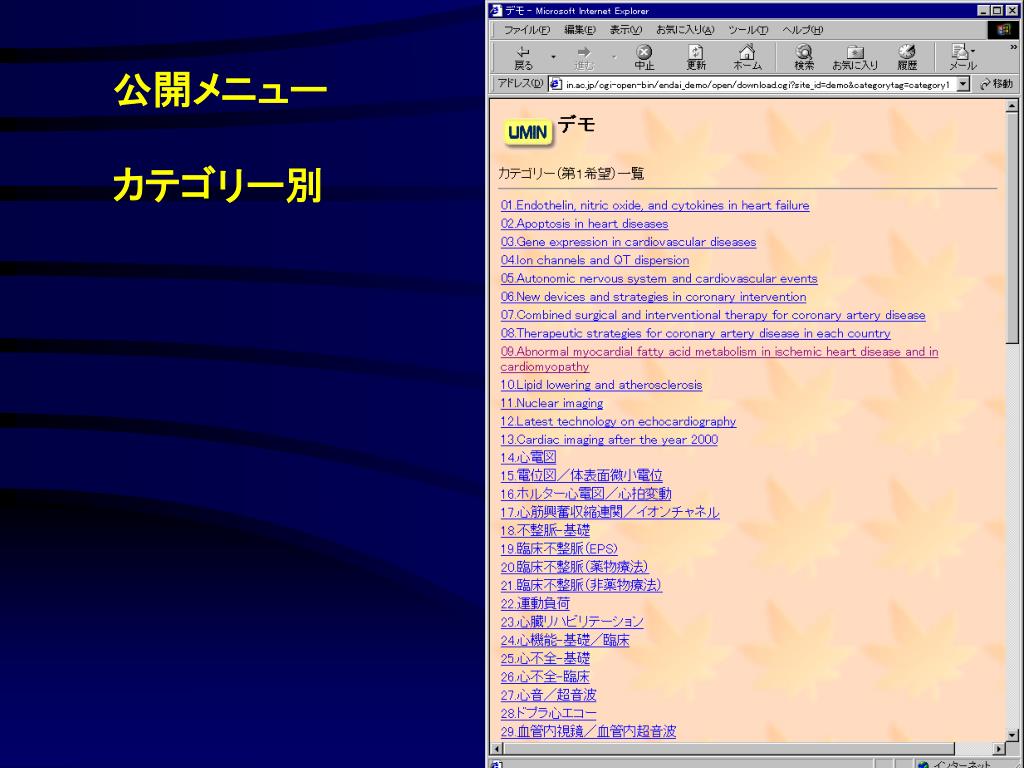1024x768 pixels.
Task: Open History (履歴) toolbar icon
Action: coord(906,57)
